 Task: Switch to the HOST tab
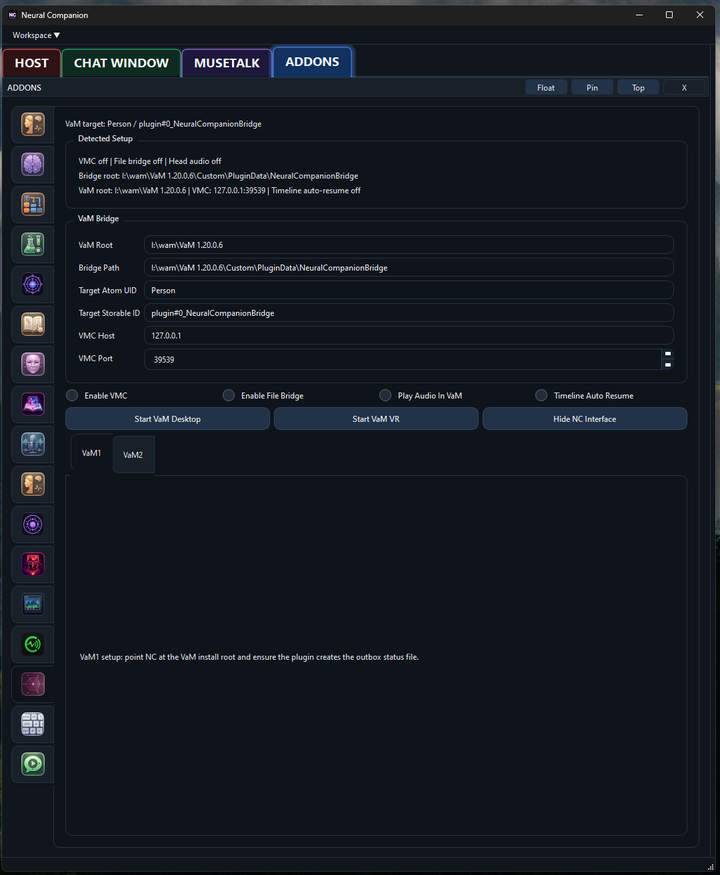(32, 62)
